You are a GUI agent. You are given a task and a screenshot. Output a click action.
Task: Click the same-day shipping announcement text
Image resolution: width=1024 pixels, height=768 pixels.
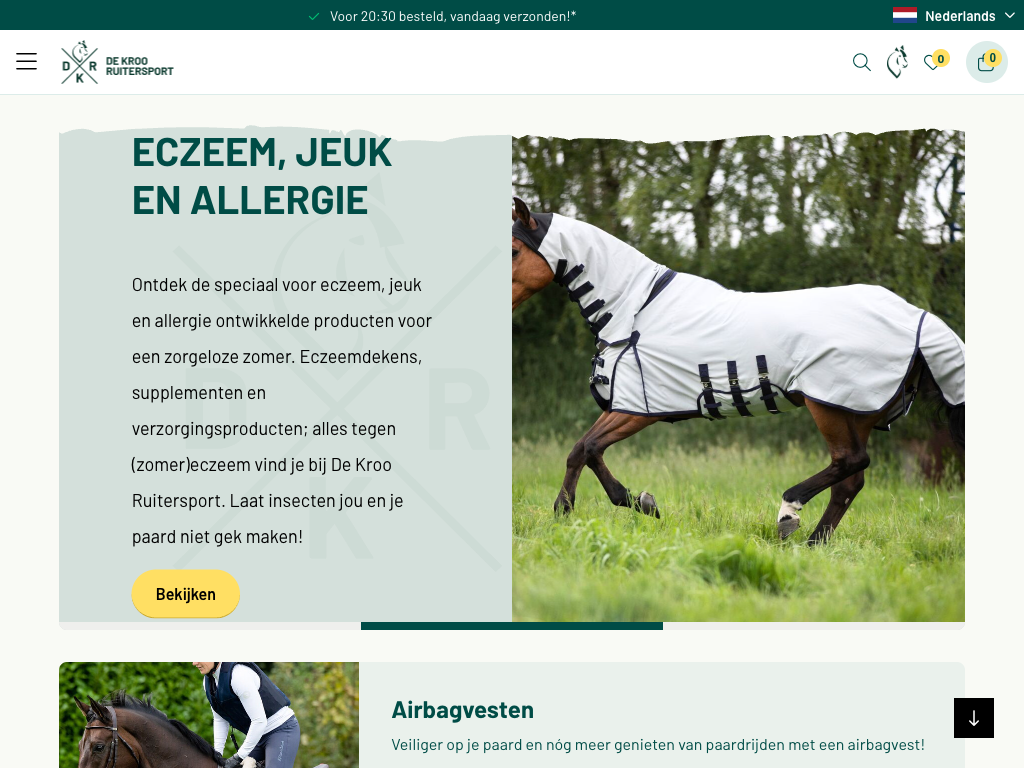click(453, 16)
